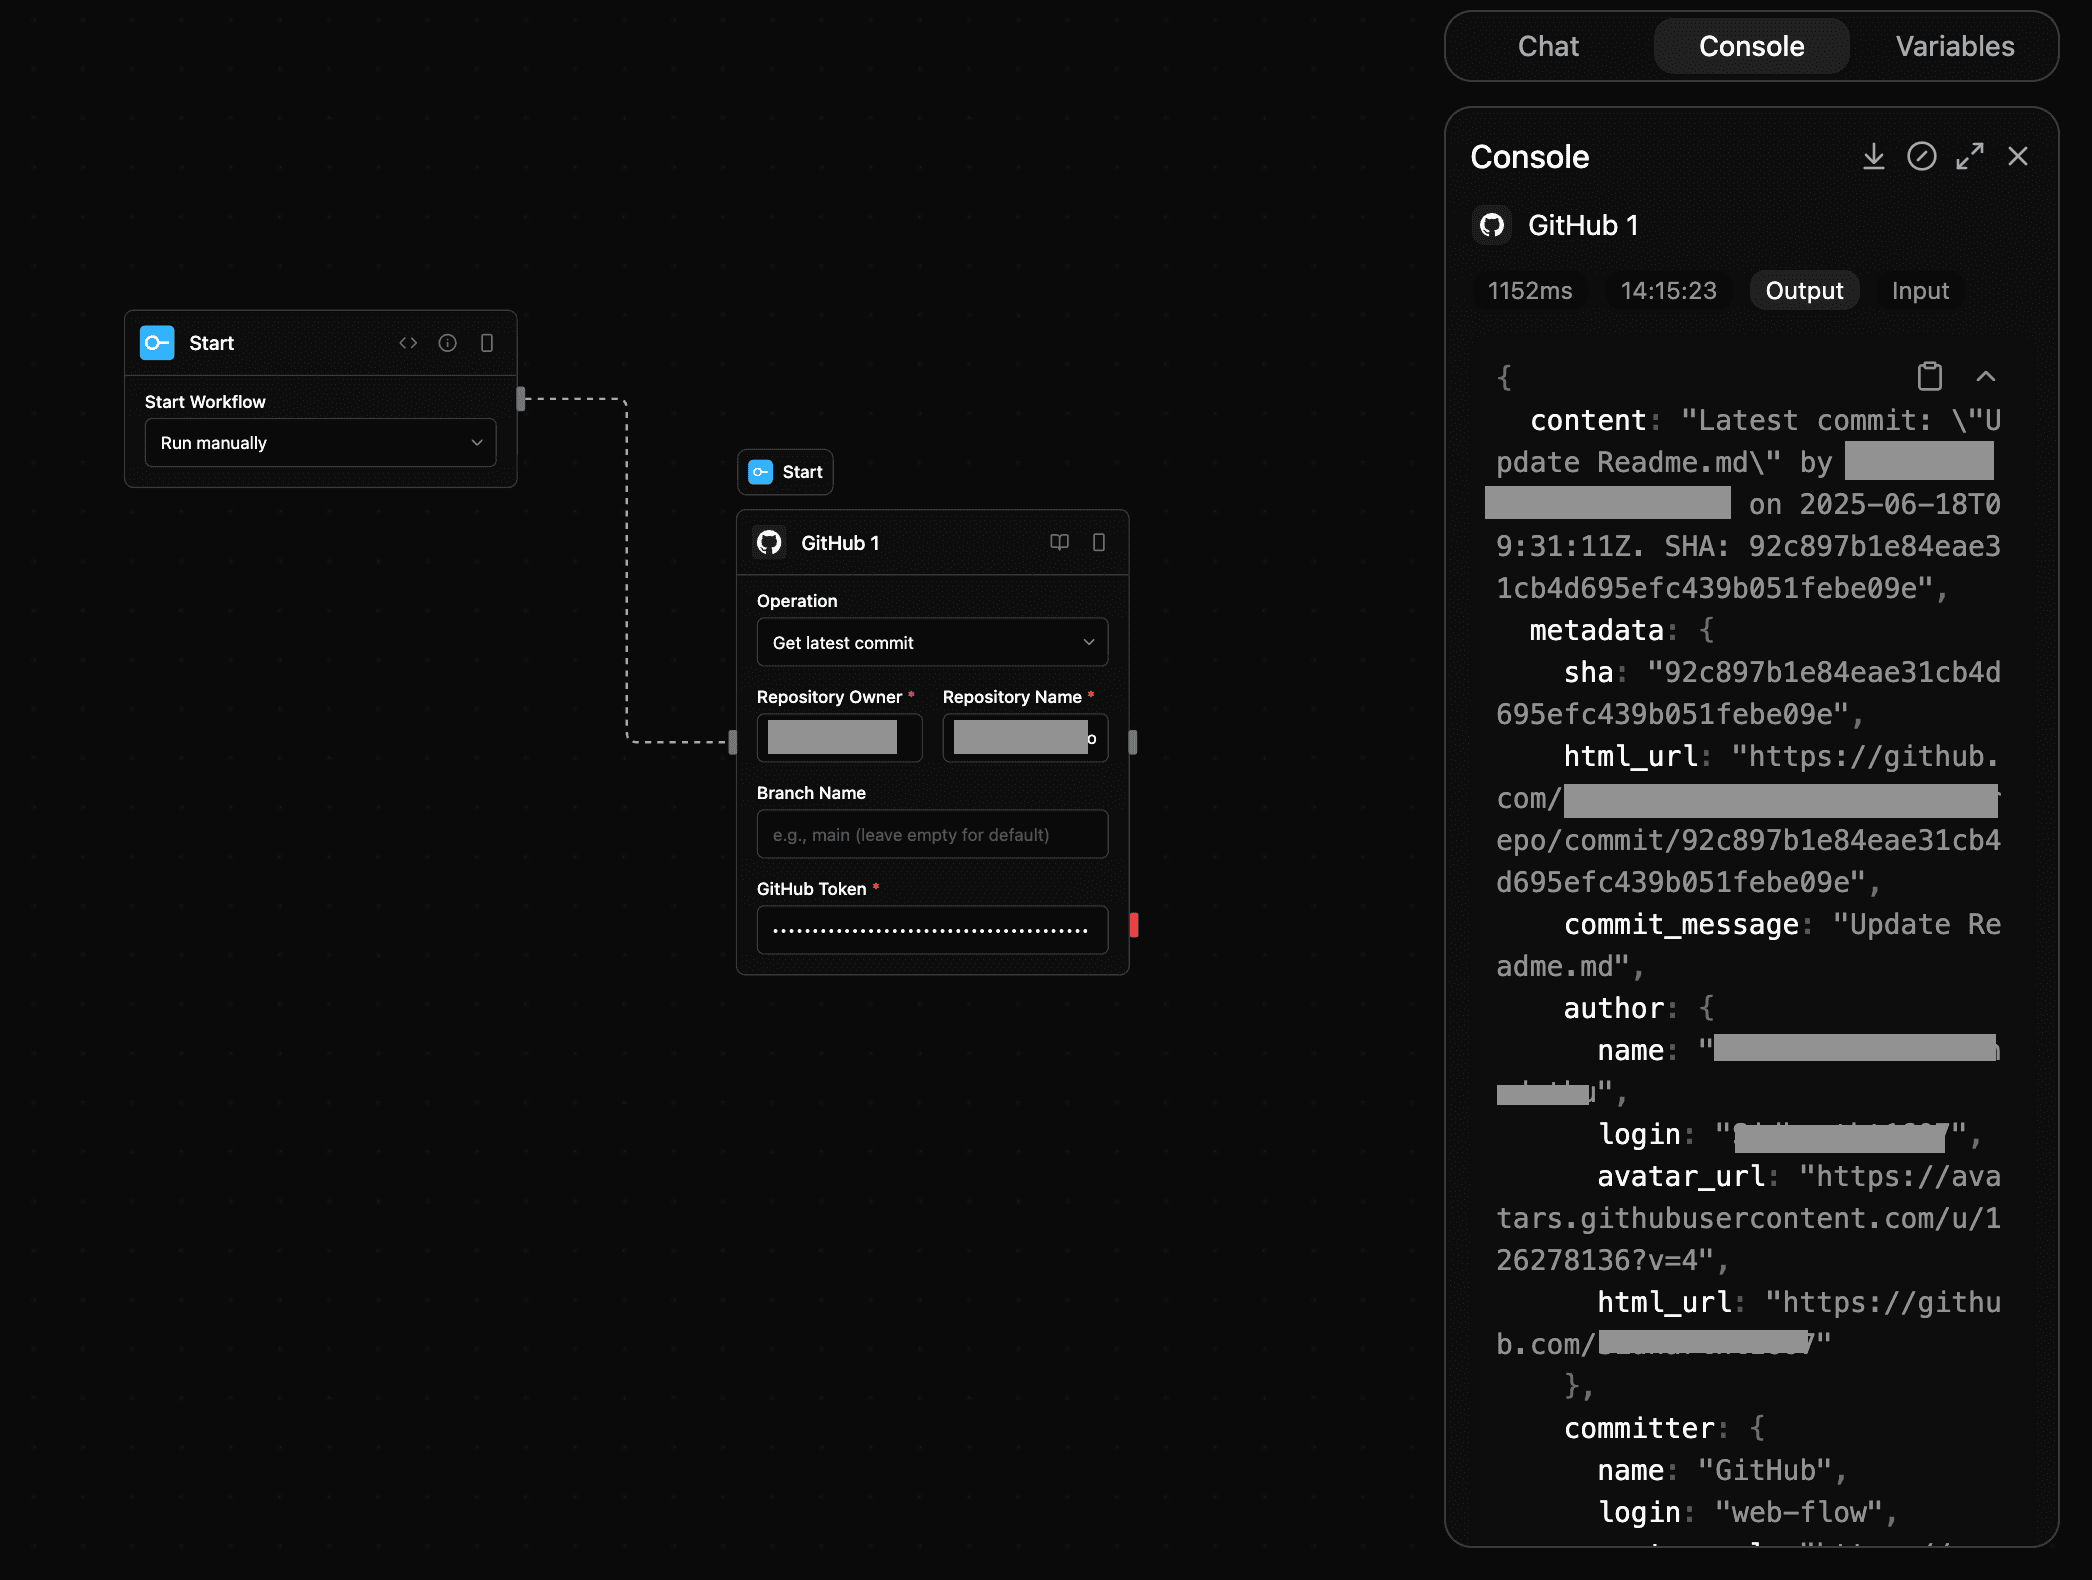Click the 1152ms execution time badge
Image resolution: width=2092 pixels, height=1580 pixels.
click(x=1529, y=290)
